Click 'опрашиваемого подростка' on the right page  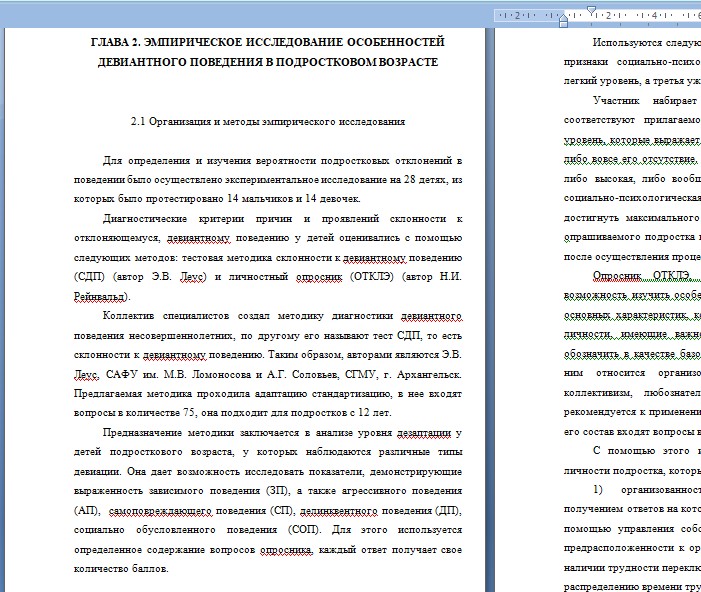click(629, 237)
